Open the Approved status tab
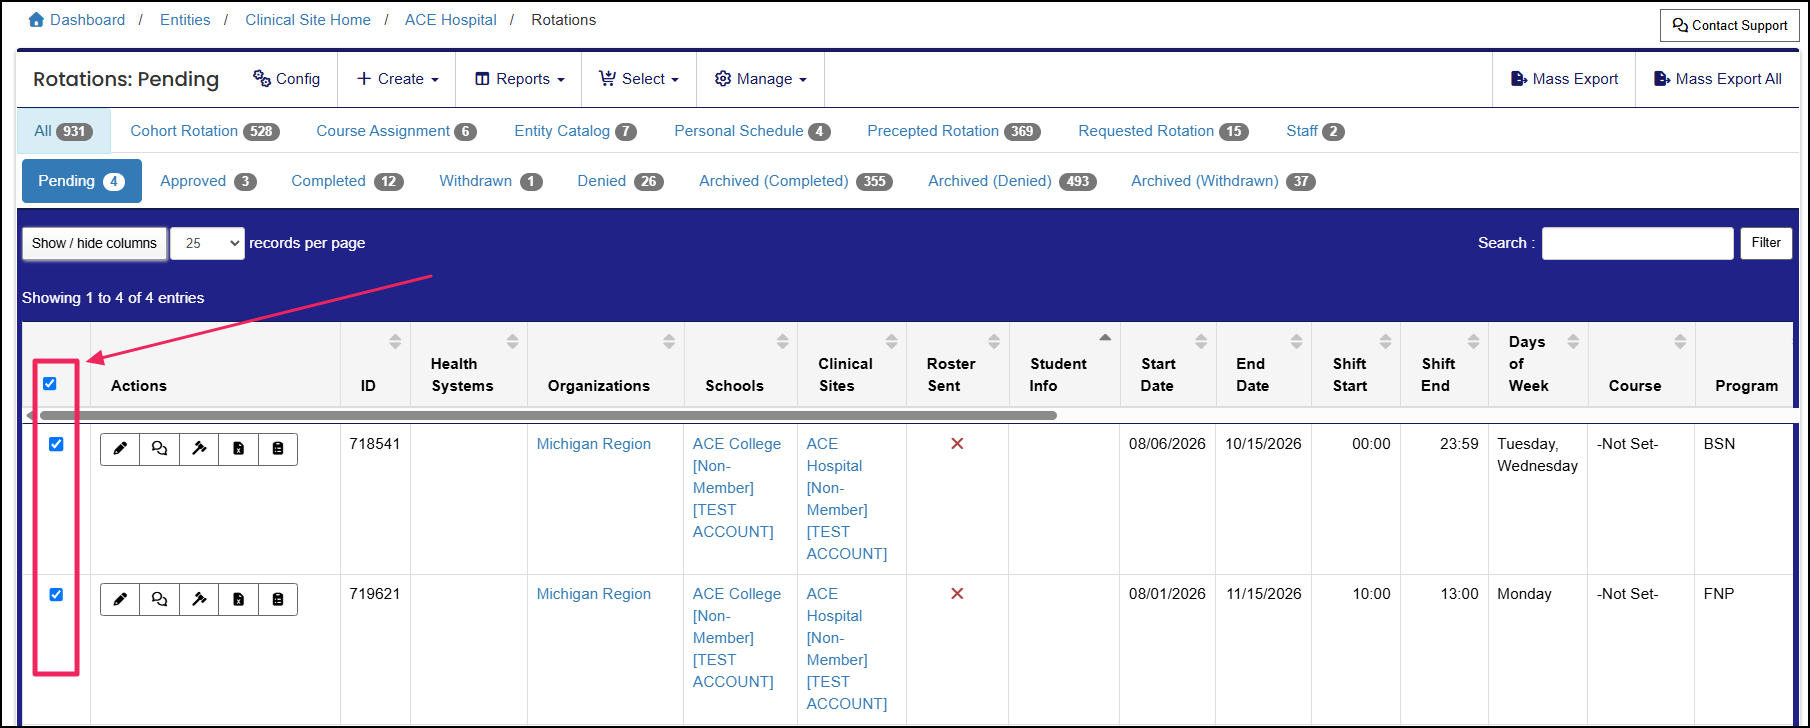Screen dimensions: 1810x728 click(208, 181)
